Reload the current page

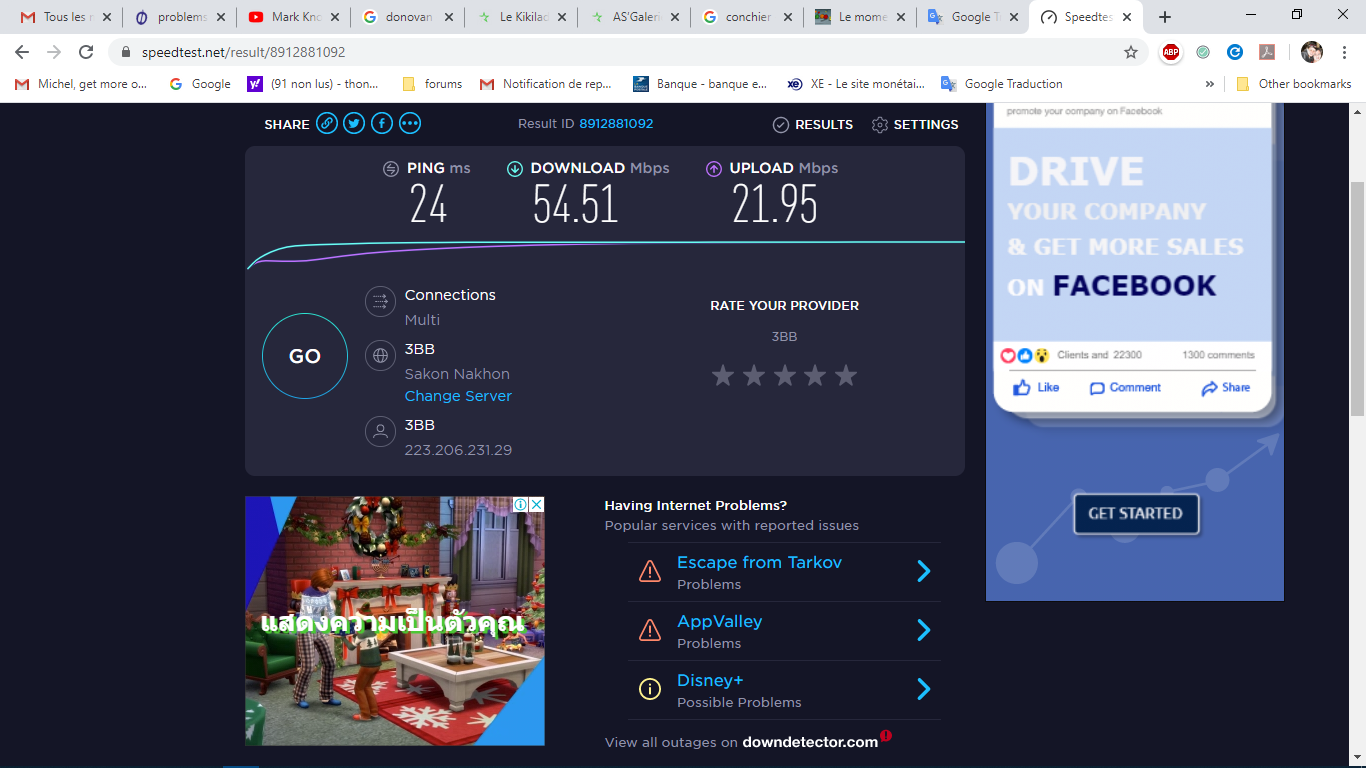[86, 52]
